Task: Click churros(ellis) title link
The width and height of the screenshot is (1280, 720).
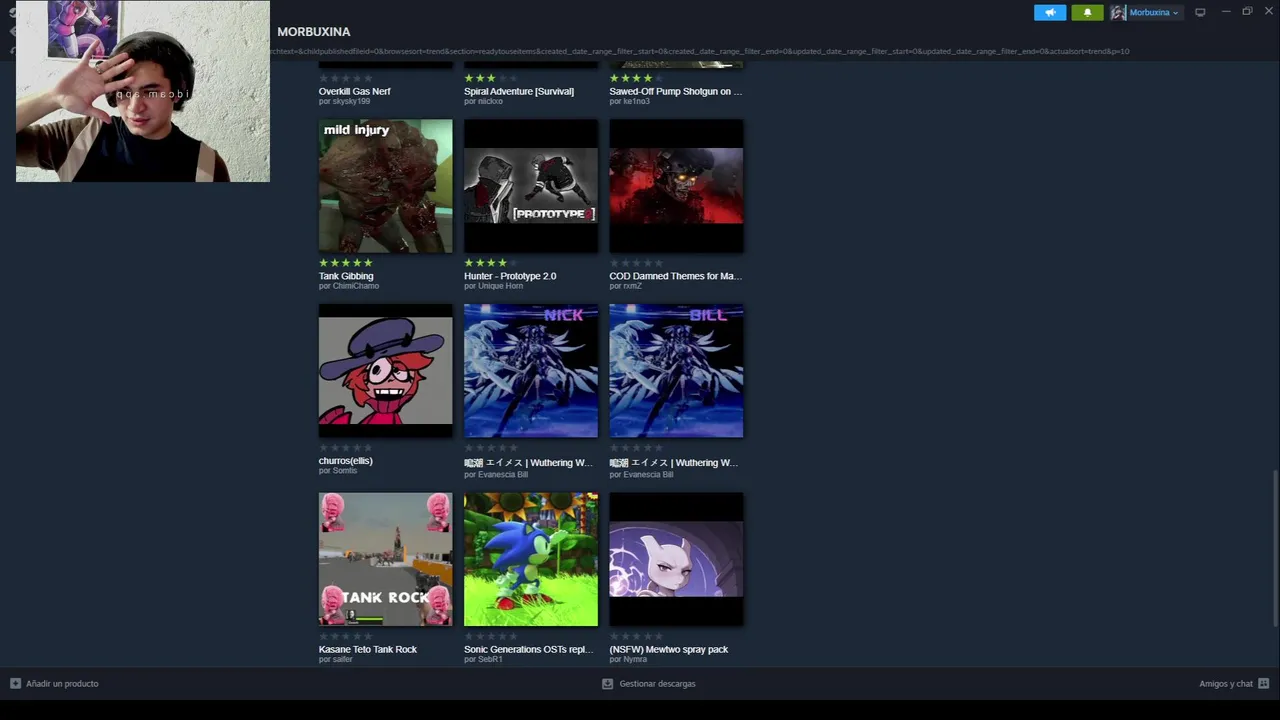Action: tap(346, 461)
